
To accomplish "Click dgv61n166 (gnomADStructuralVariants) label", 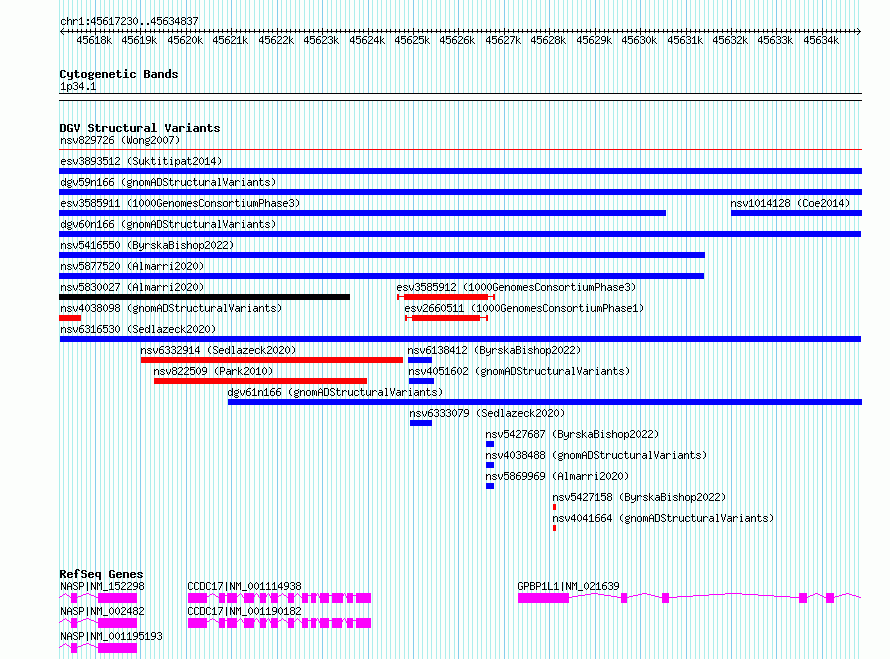I will point(335,392).
